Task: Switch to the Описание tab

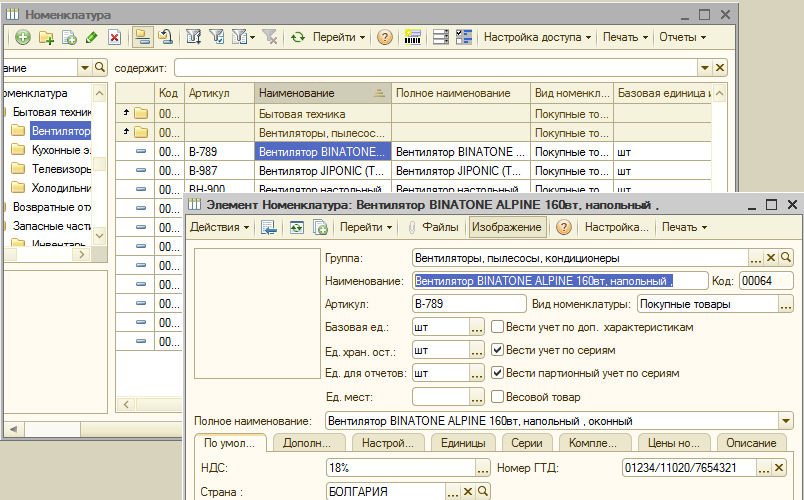Action: tap(751, 443)
